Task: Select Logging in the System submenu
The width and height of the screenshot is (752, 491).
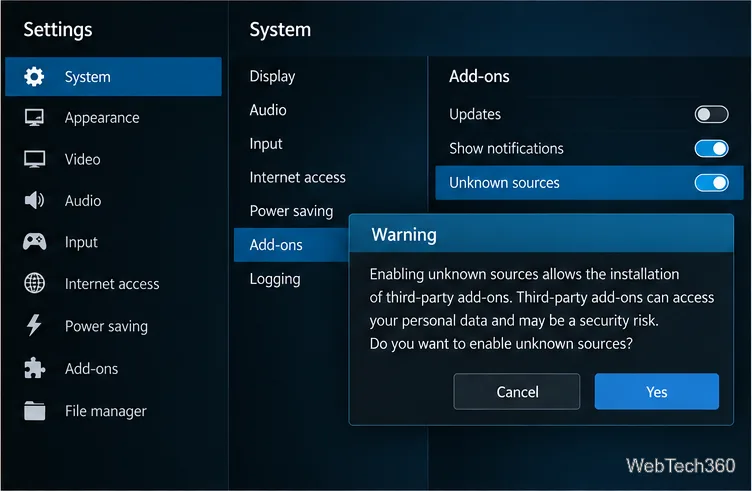Action: point(275,279)
